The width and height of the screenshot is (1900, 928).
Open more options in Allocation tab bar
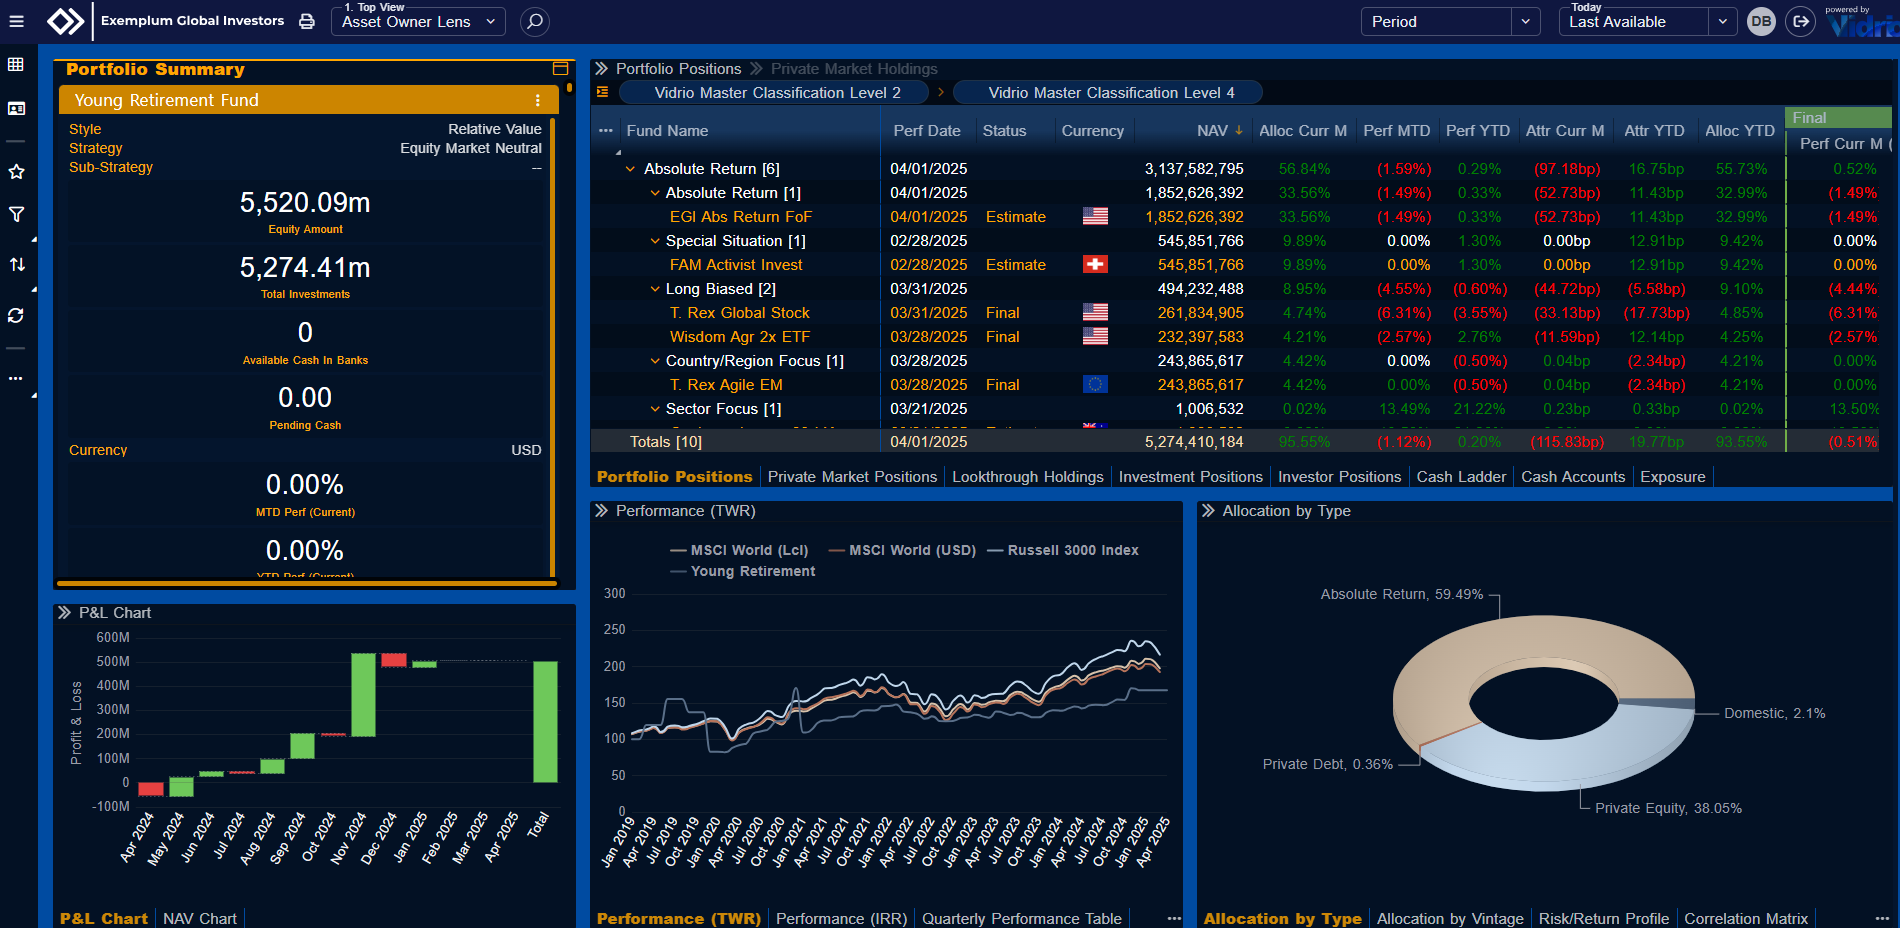point(1881,918)
